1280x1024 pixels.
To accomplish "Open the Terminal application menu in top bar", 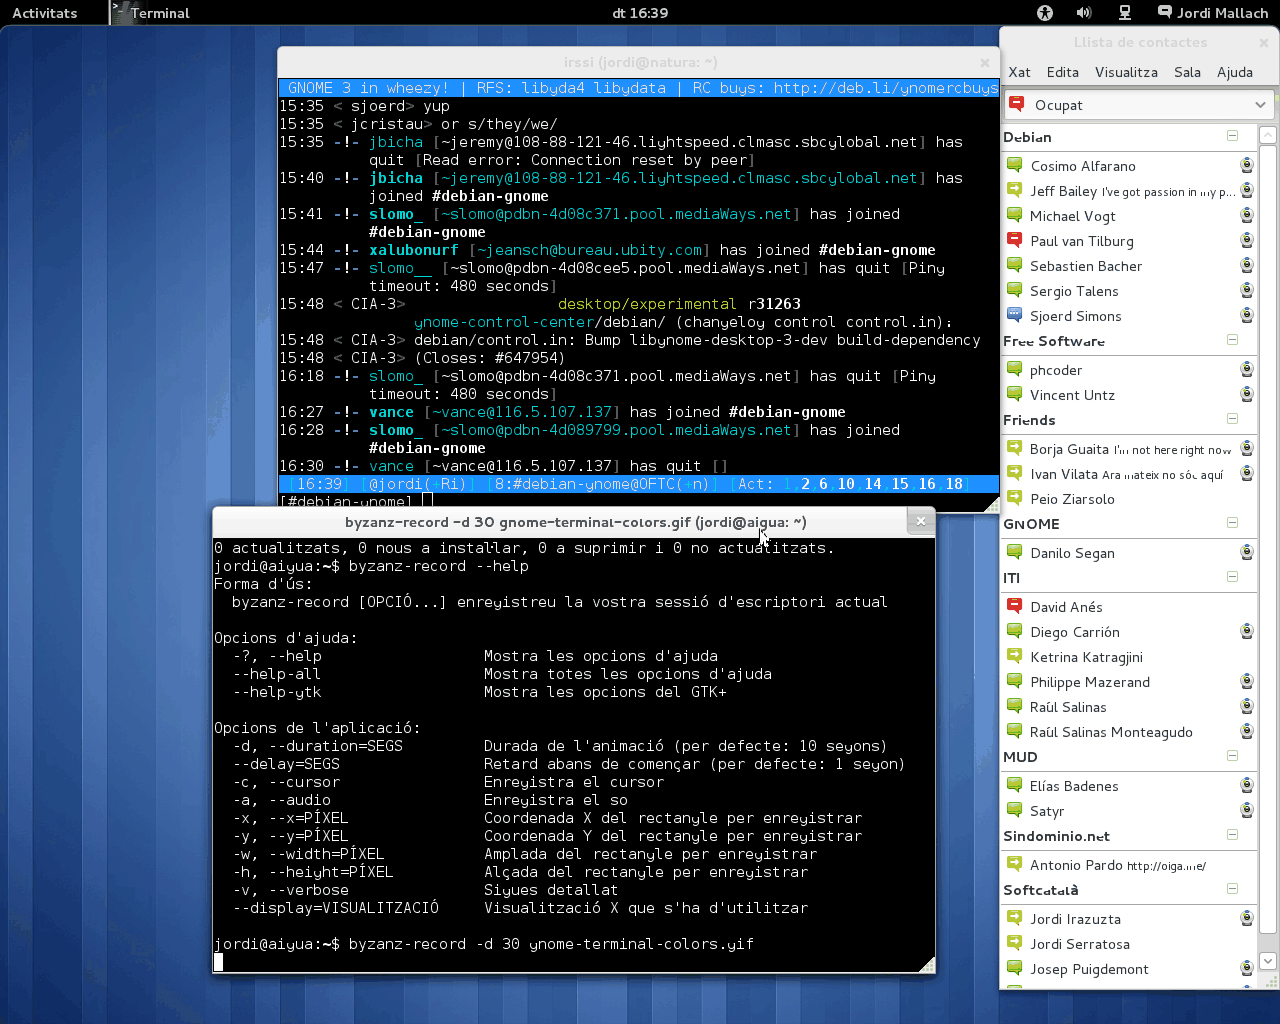I will tap(151, 13).
